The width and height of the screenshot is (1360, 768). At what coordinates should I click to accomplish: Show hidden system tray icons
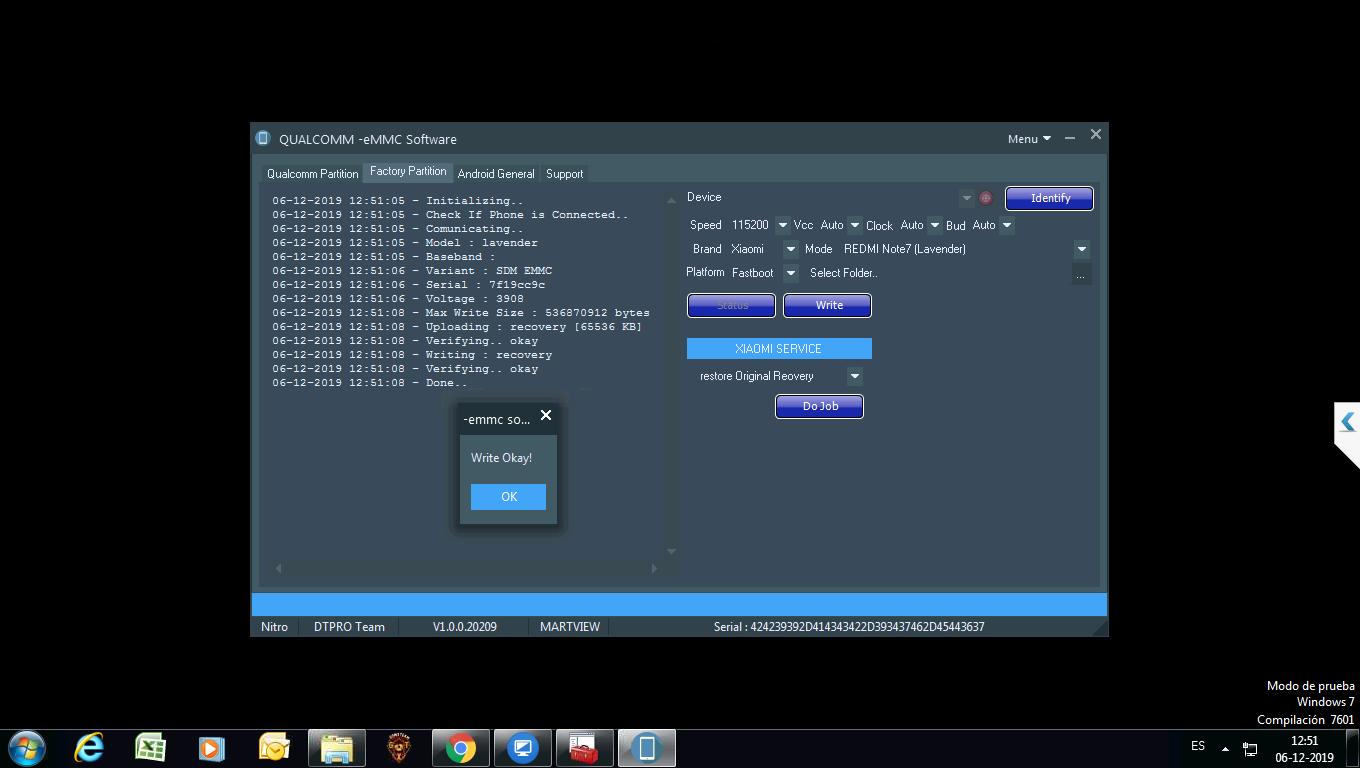(x=1225, y=748)
